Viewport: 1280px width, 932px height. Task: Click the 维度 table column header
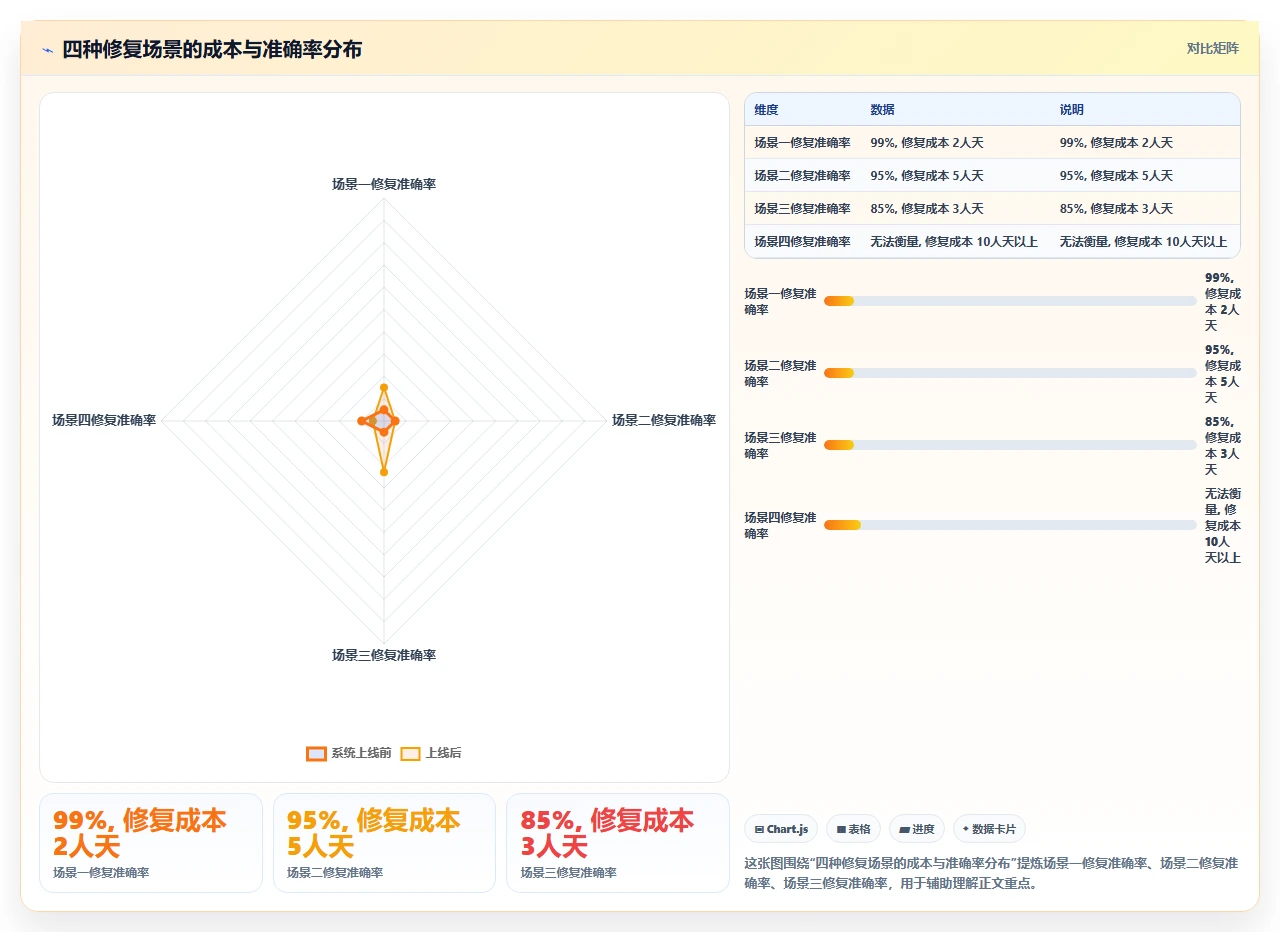[766, 109]
